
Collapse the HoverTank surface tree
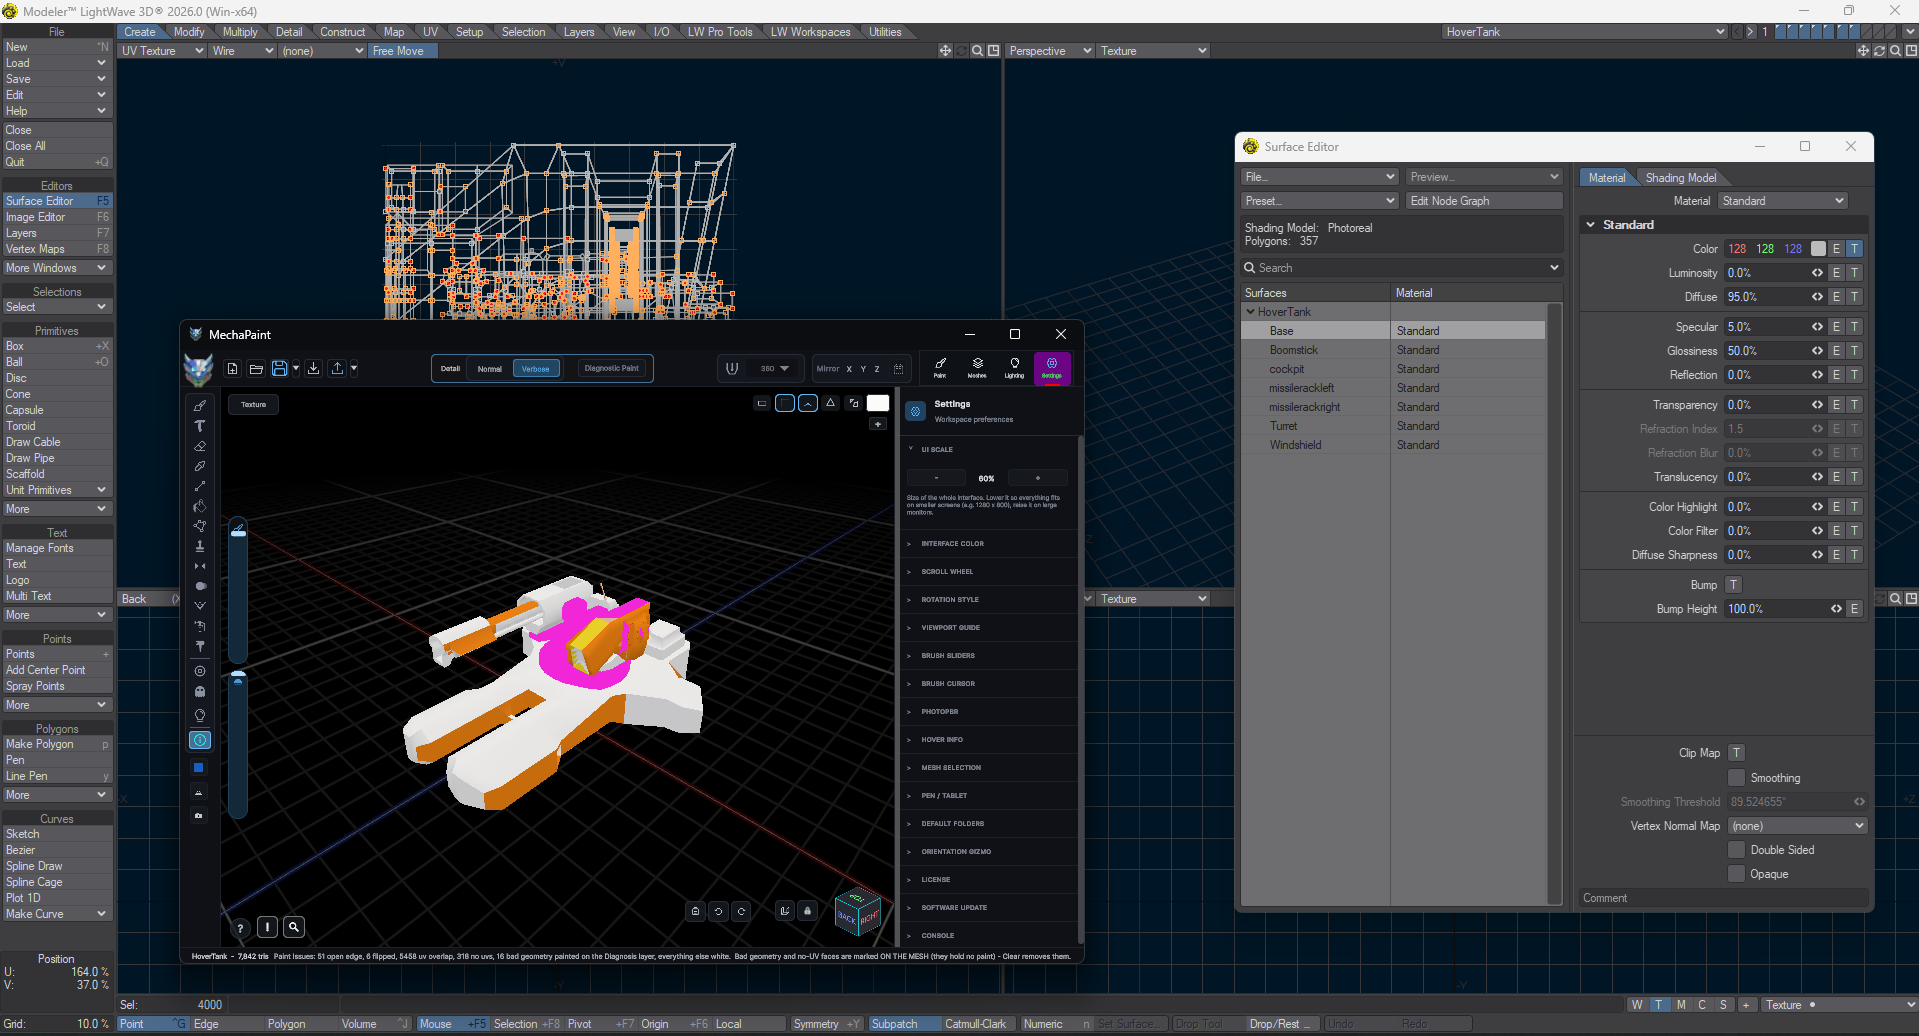[x=1250, y=312]
